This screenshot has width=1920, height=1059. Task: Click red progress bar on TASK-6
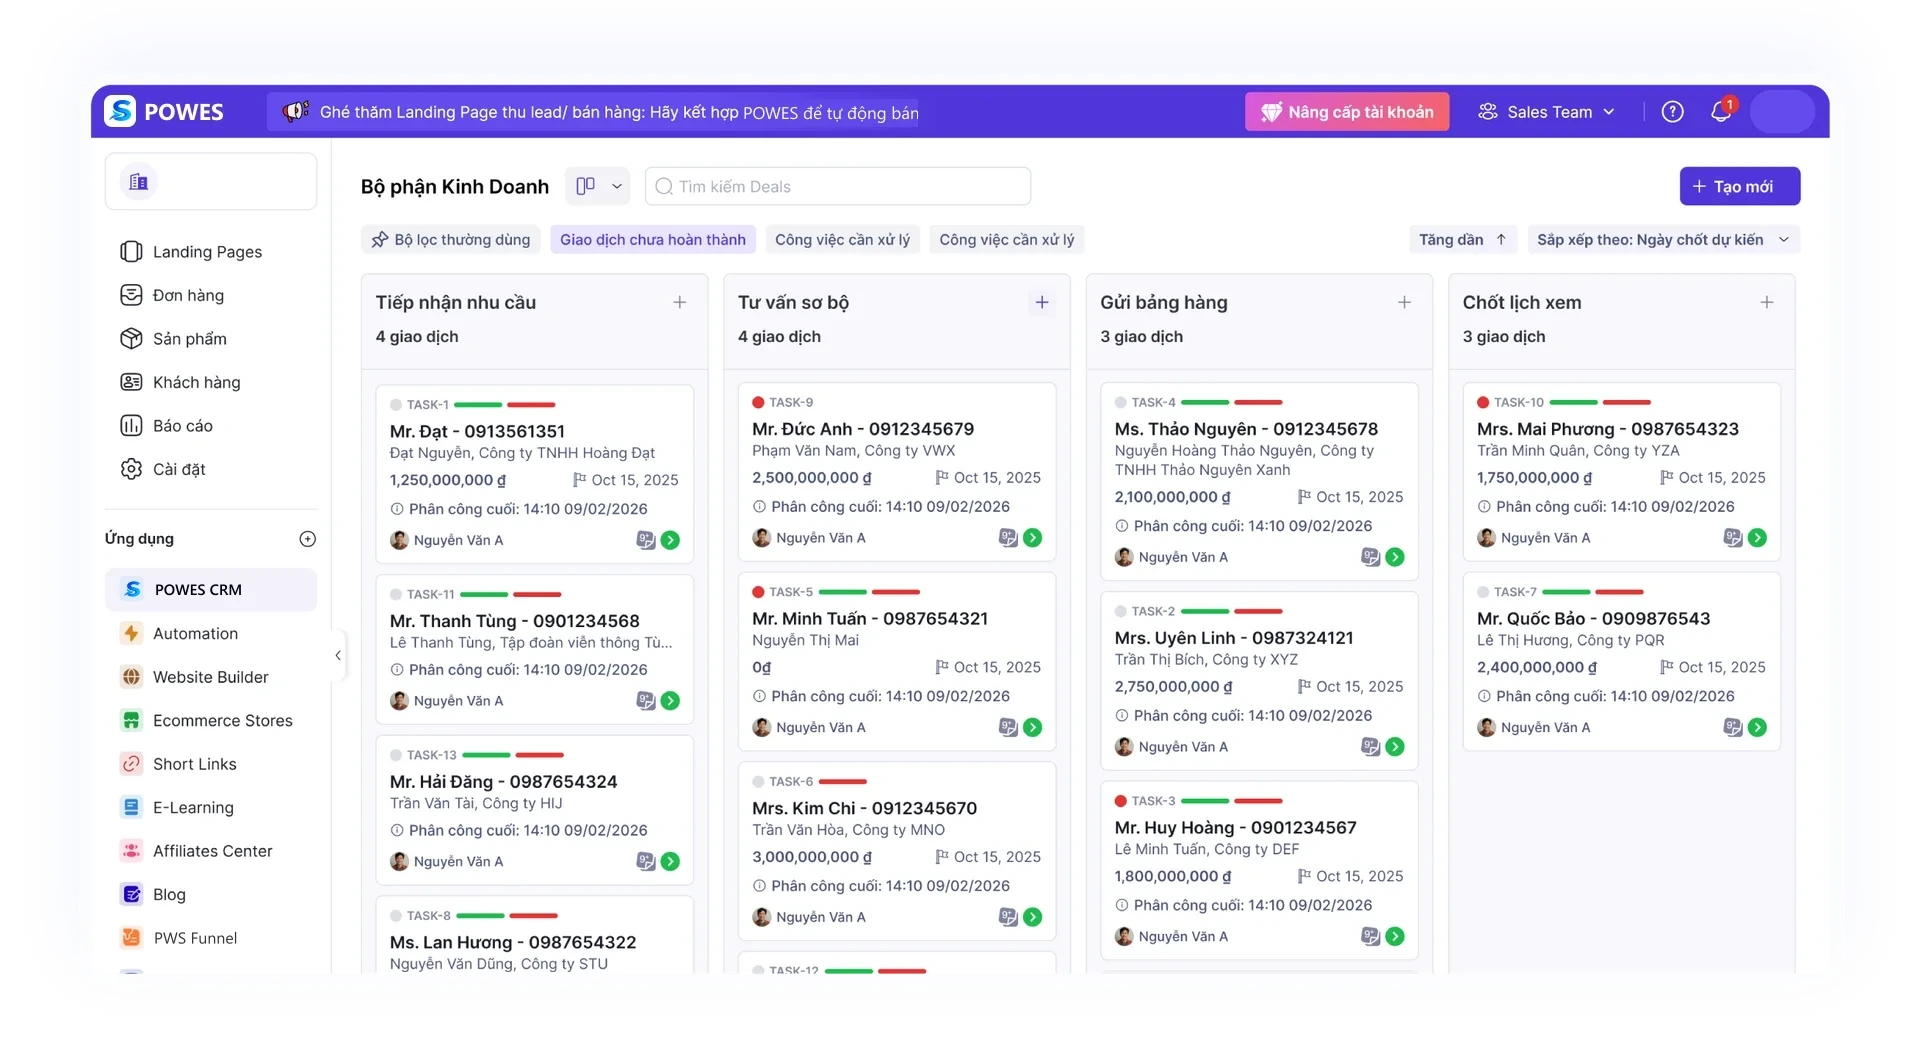tap(842, 782)
